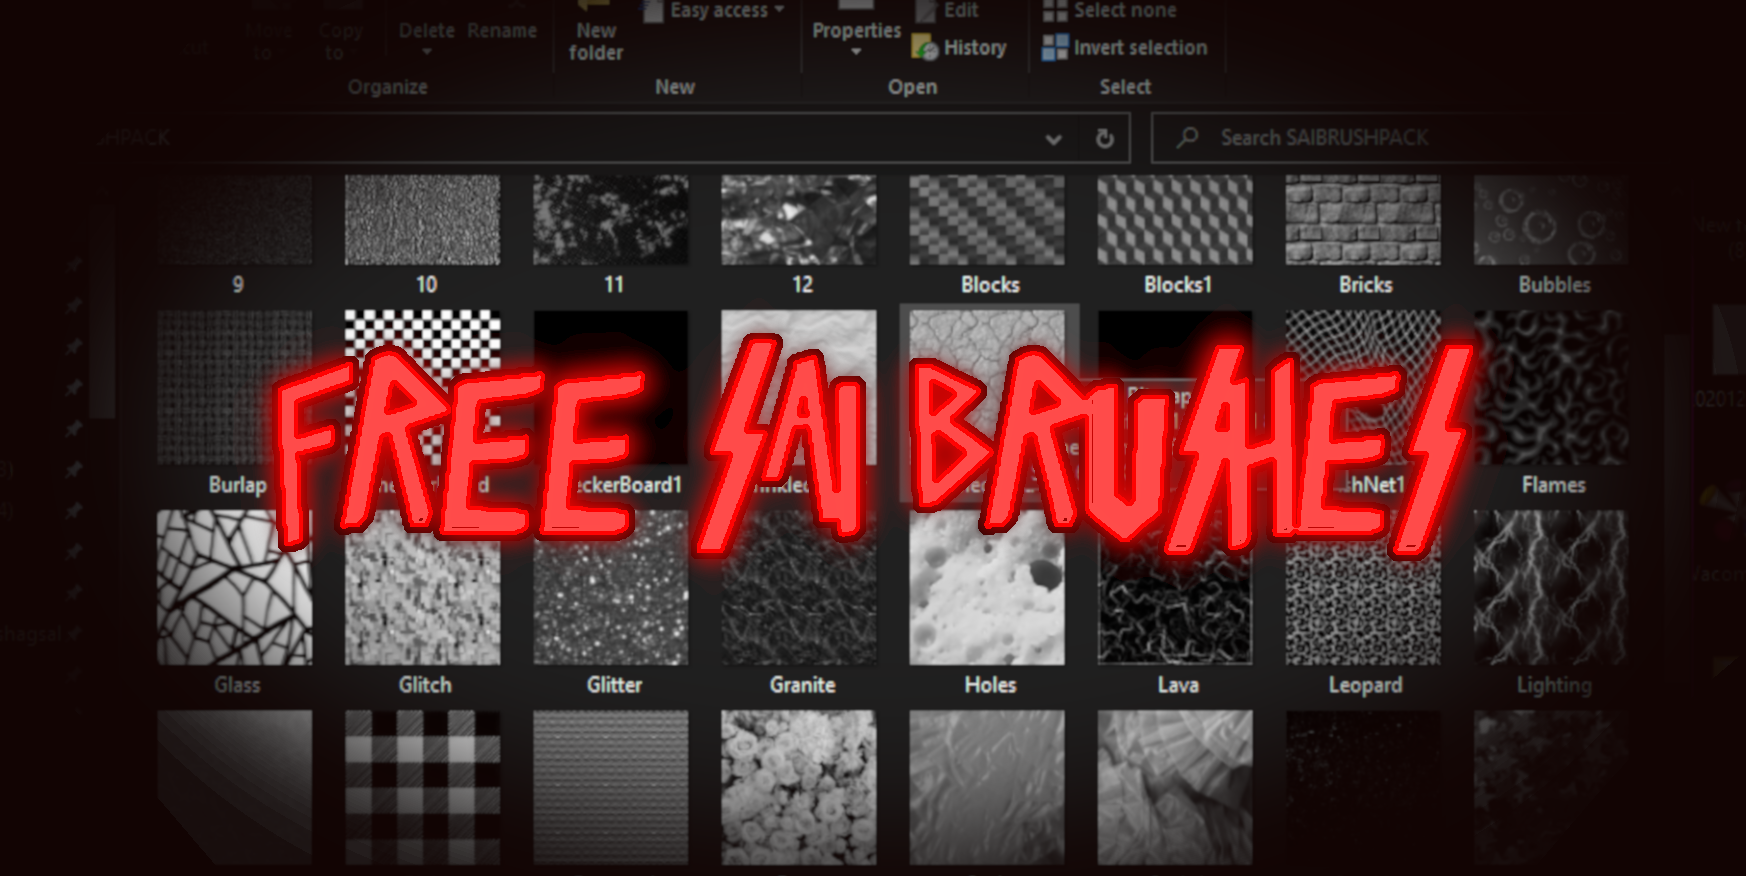Click the Burlap file name label
1746x876 pixels.
tap(237, 485)
